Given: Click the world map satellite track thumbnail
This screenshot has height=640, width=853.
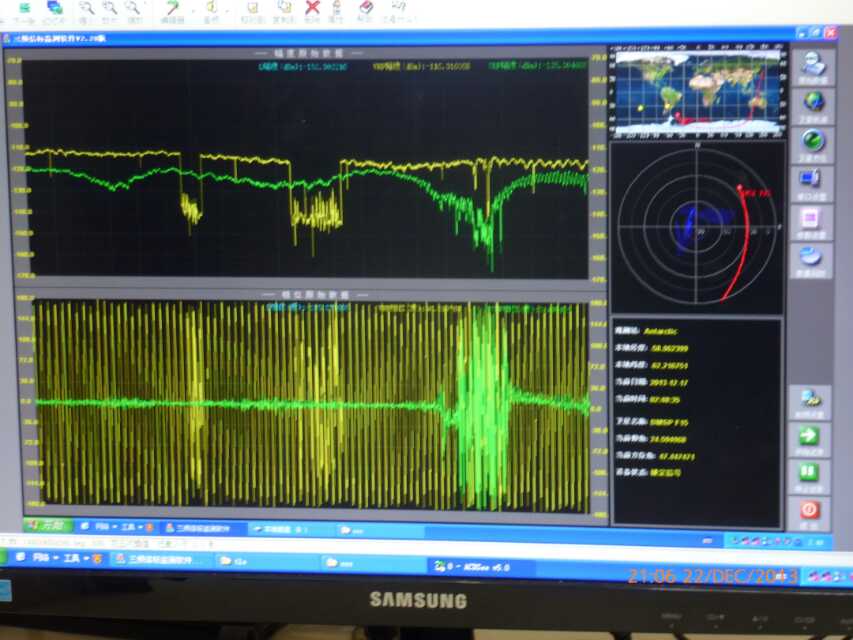Looking at the screenshot, I should click(x=697, y=92).
